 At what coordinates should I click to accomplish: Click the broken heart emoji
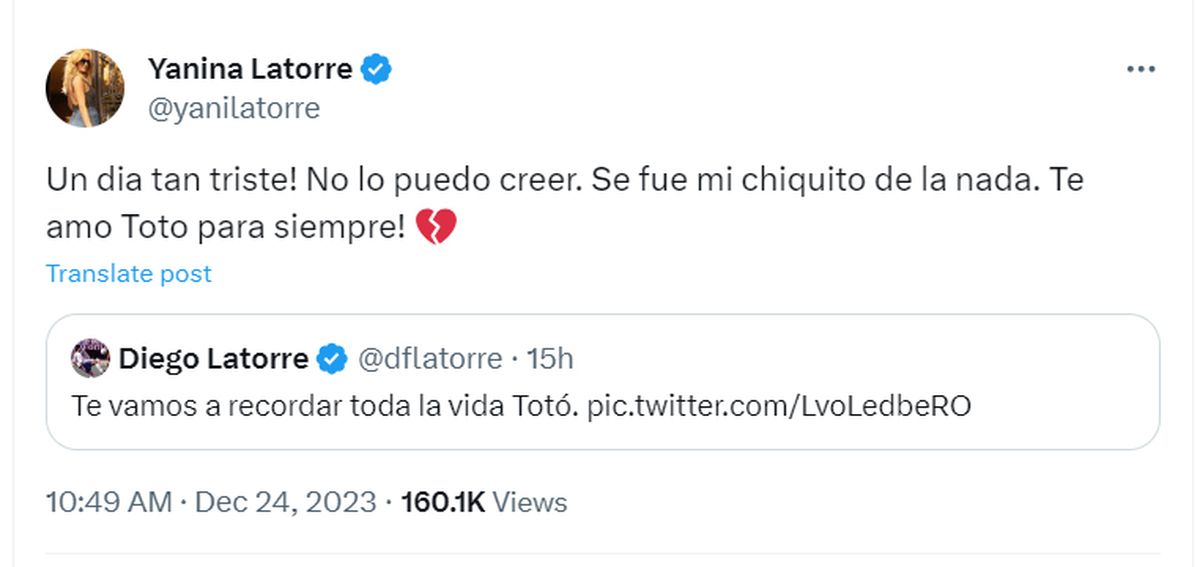point(435,229)
